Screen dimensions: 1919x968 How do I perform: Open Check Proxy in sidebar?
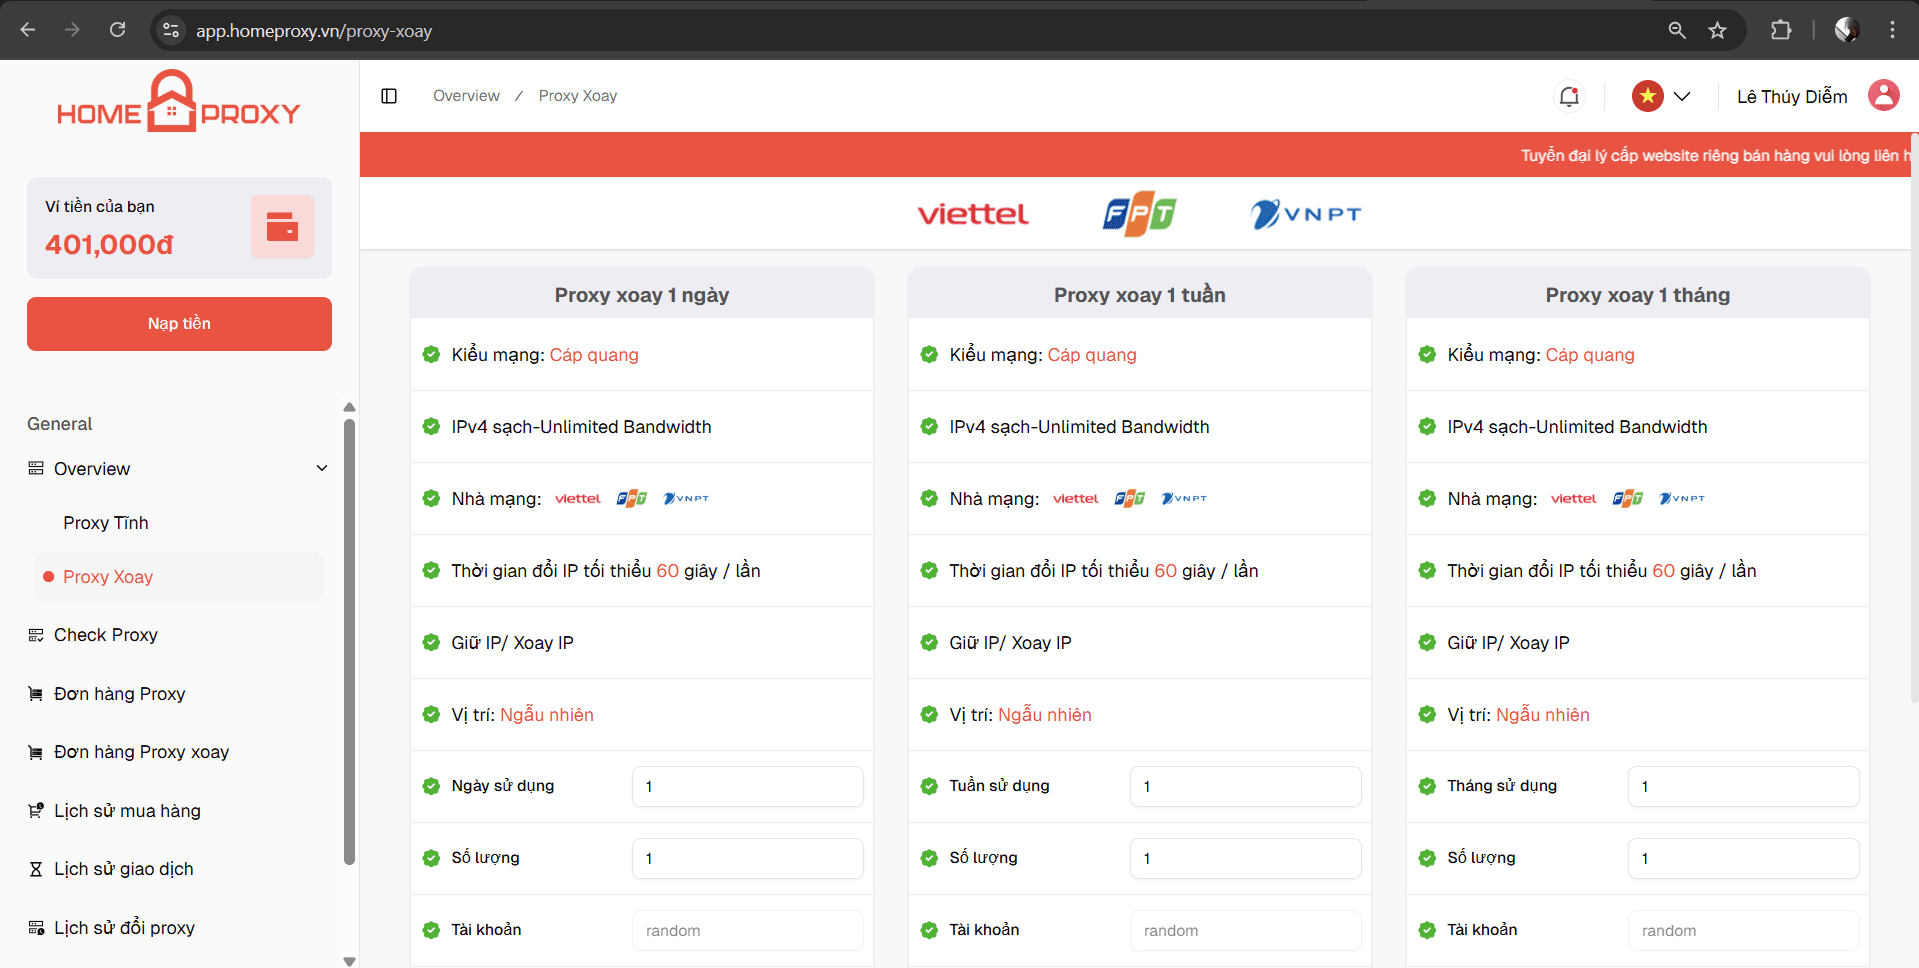click(105, 635)
